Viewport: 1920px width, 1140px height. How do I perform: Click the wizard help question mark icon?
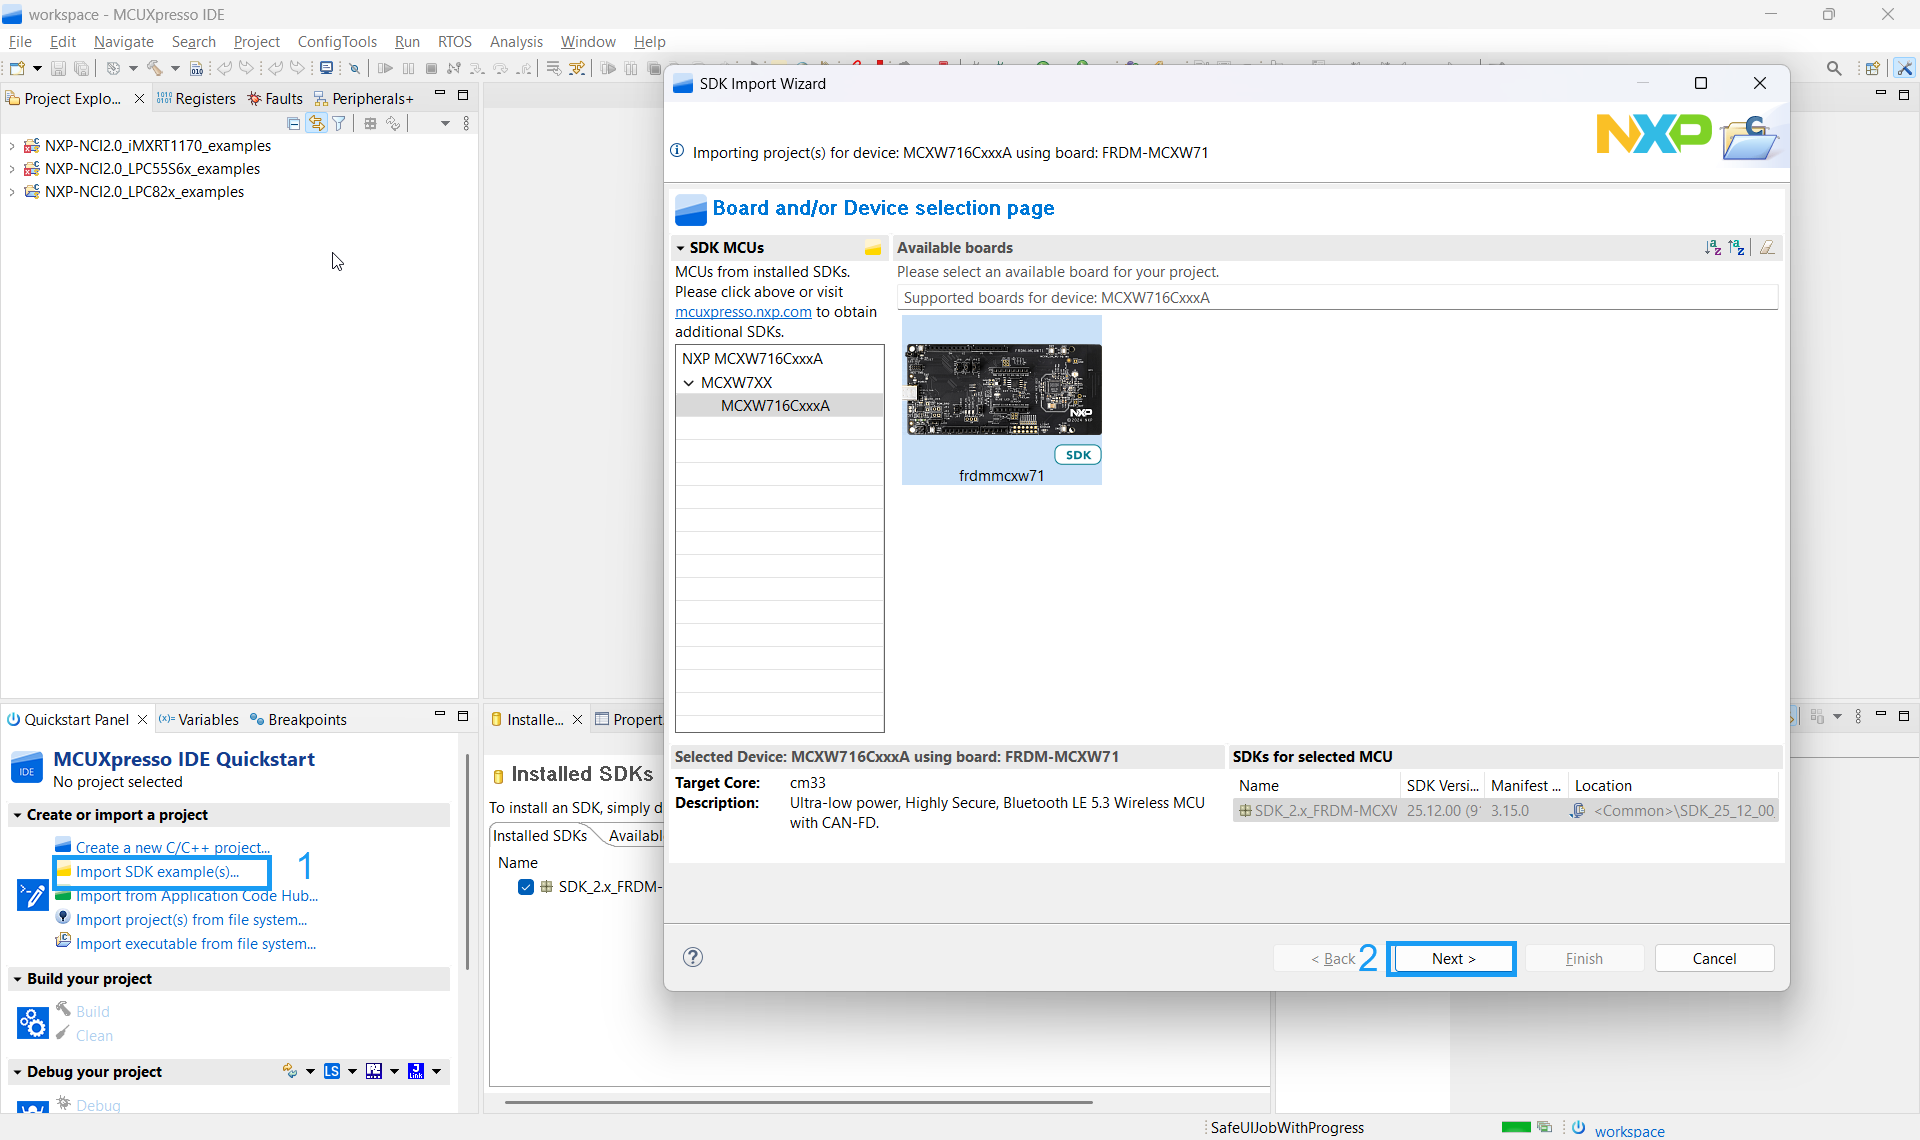click(x=693, y=957)
